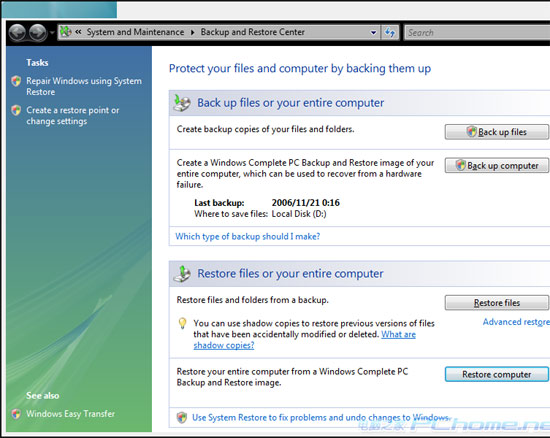Select the Last backup date 2006/11/21 0:16
550x438 pixels.
[306, 203]
